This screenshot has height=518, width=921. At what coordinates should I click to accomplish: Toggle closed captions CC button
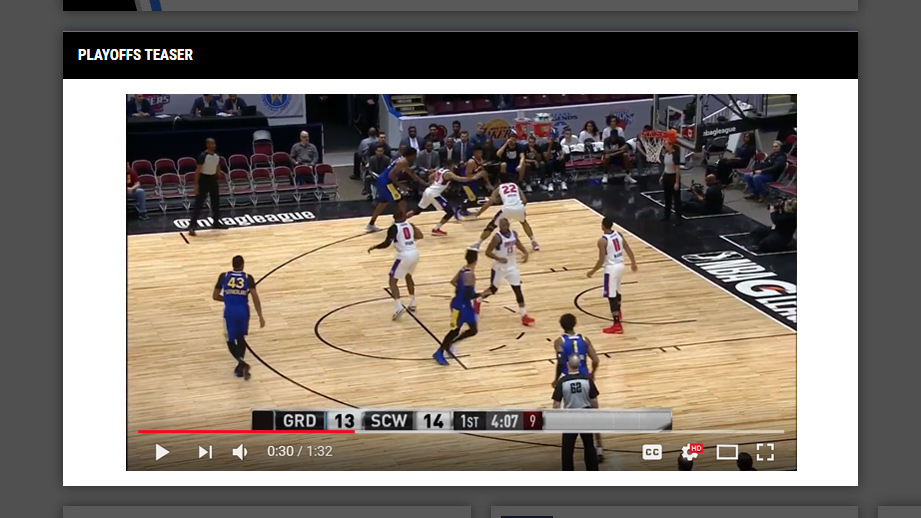click(x=652, y=452)
